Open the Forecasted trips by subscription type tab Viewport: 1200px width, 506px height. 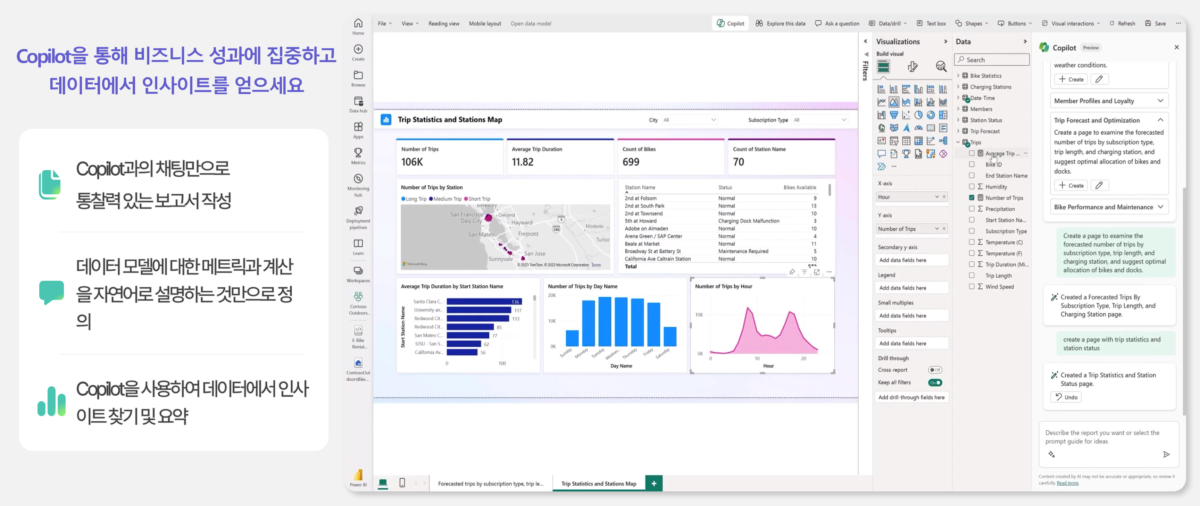490,483
